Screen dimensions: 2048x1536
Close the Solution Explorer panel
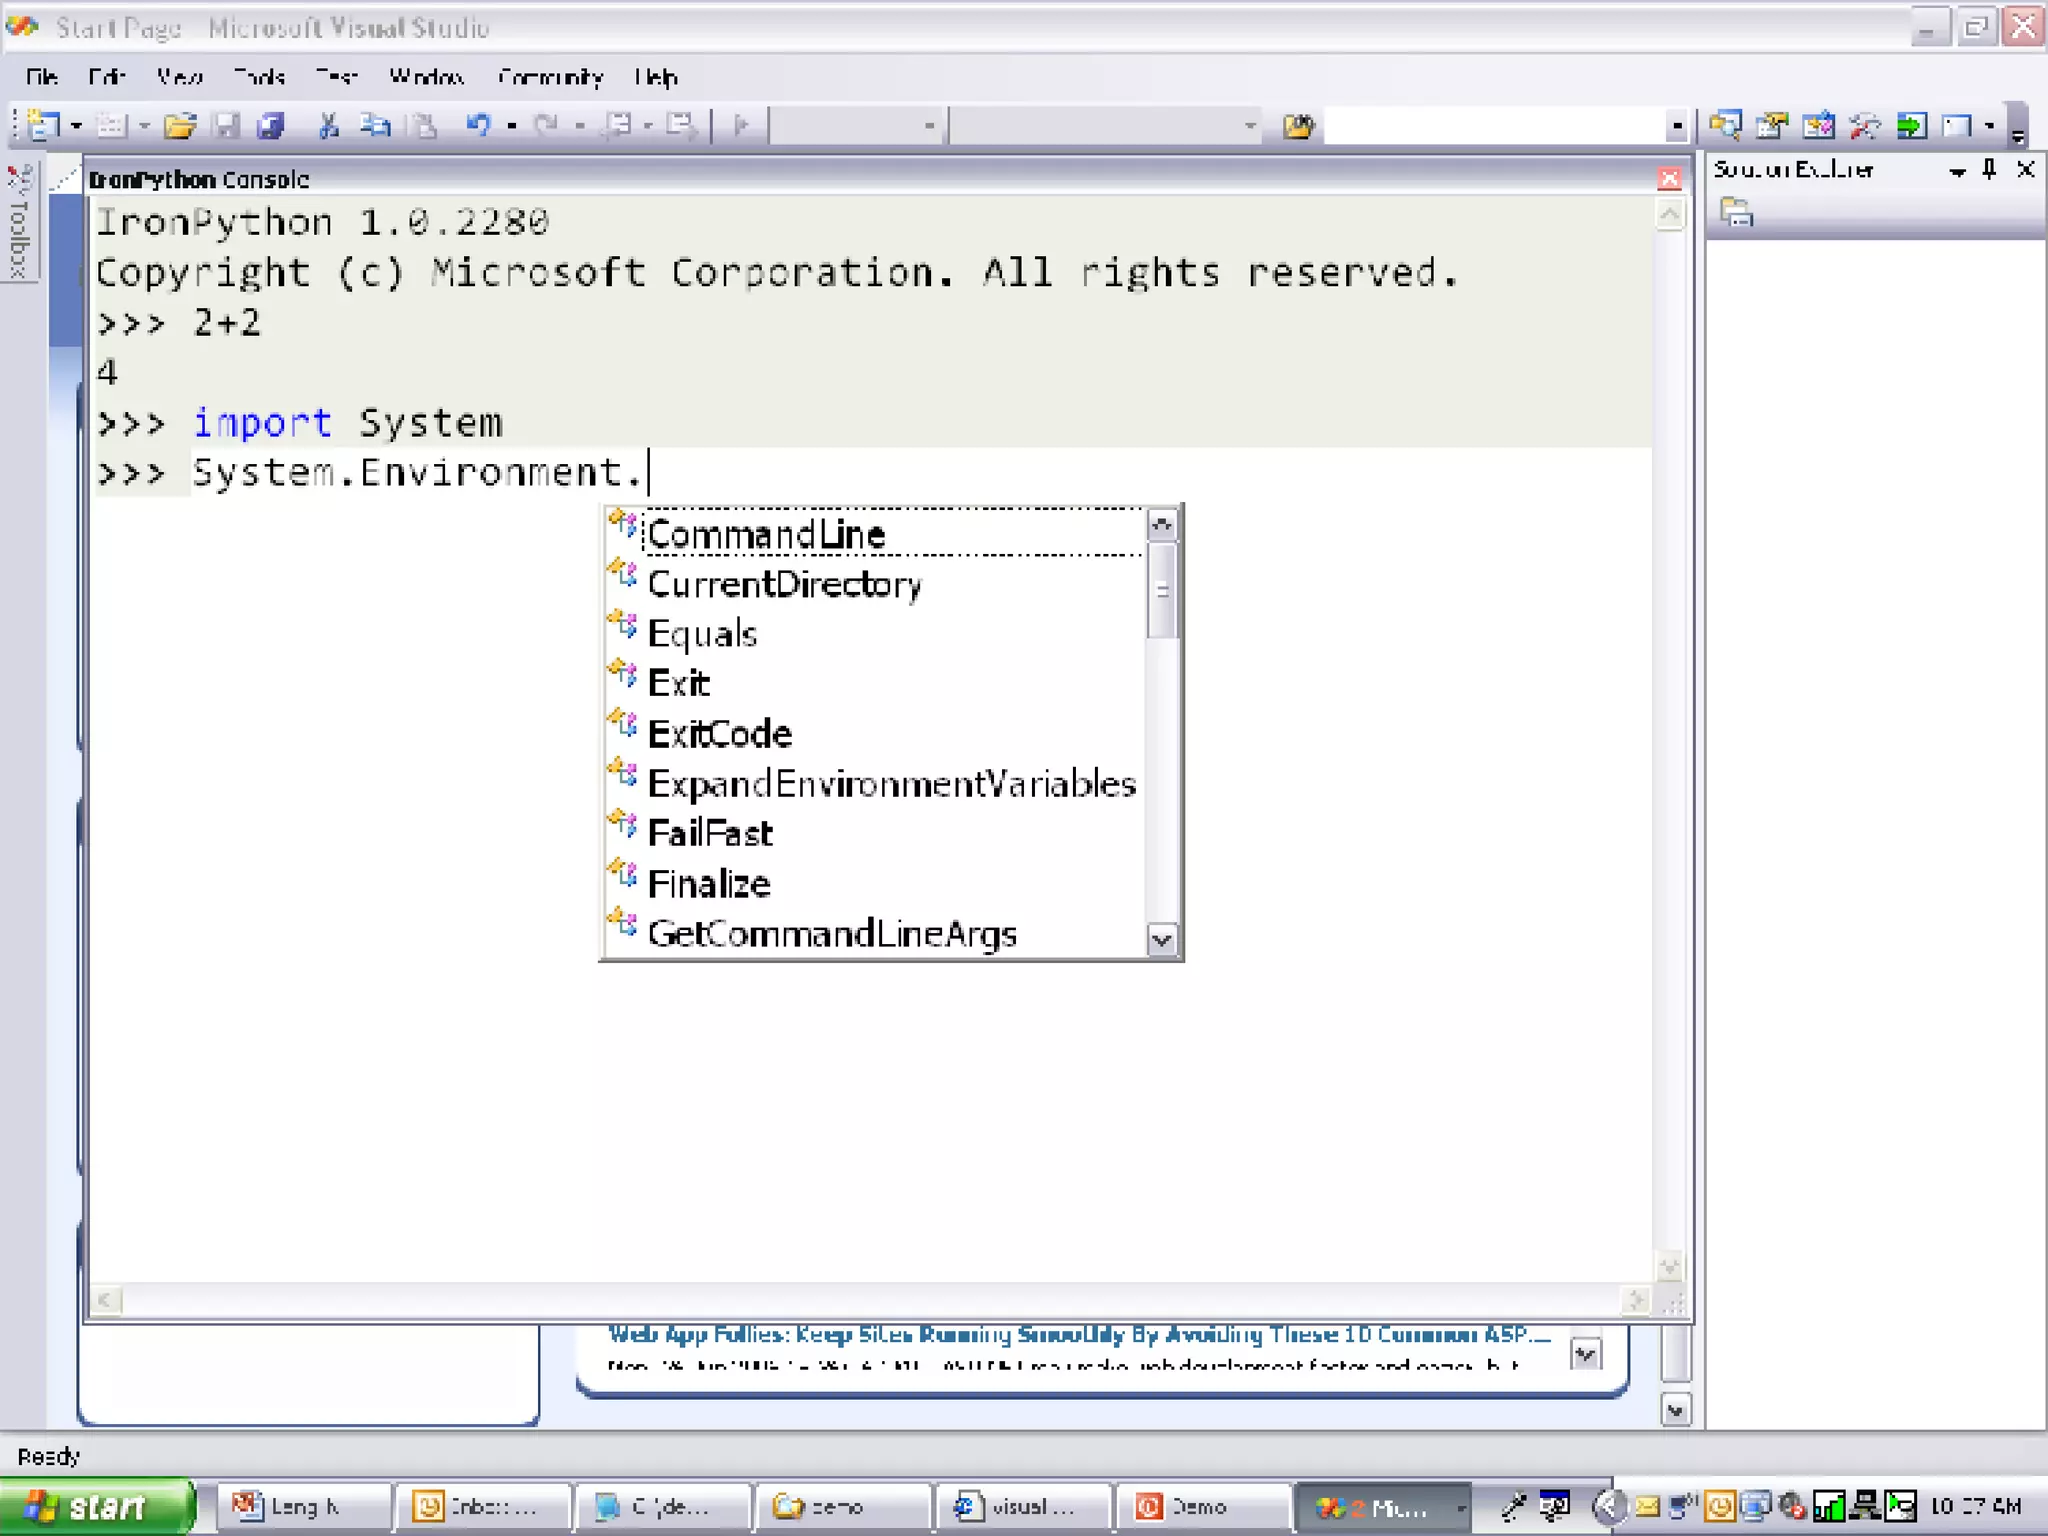point(2025,170)
